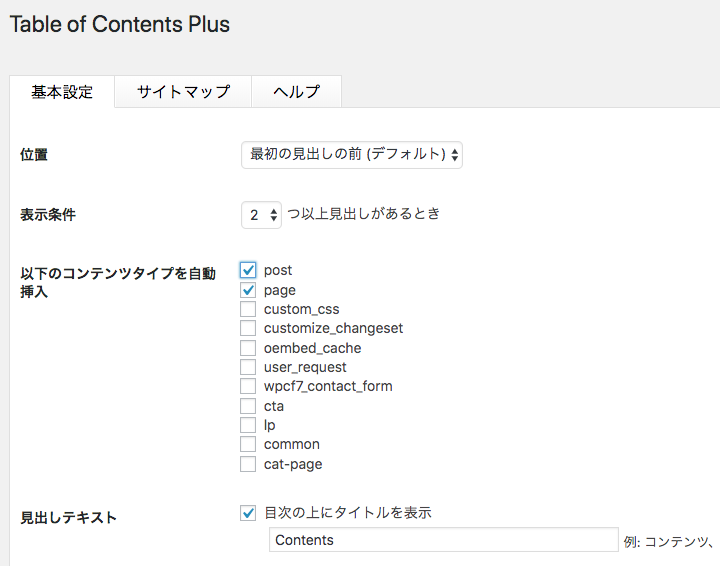Check the cat-page checkbox
720x566 pixels.
tap(249, 464)
